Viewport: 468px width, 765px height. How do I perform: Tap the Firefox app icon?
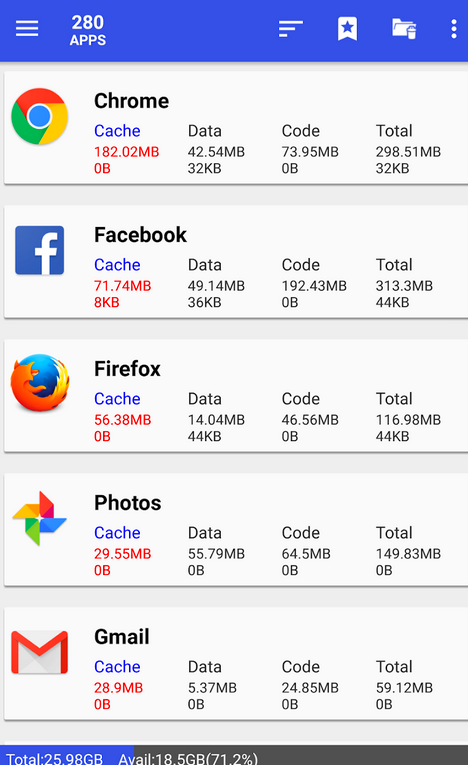[40, 383]
